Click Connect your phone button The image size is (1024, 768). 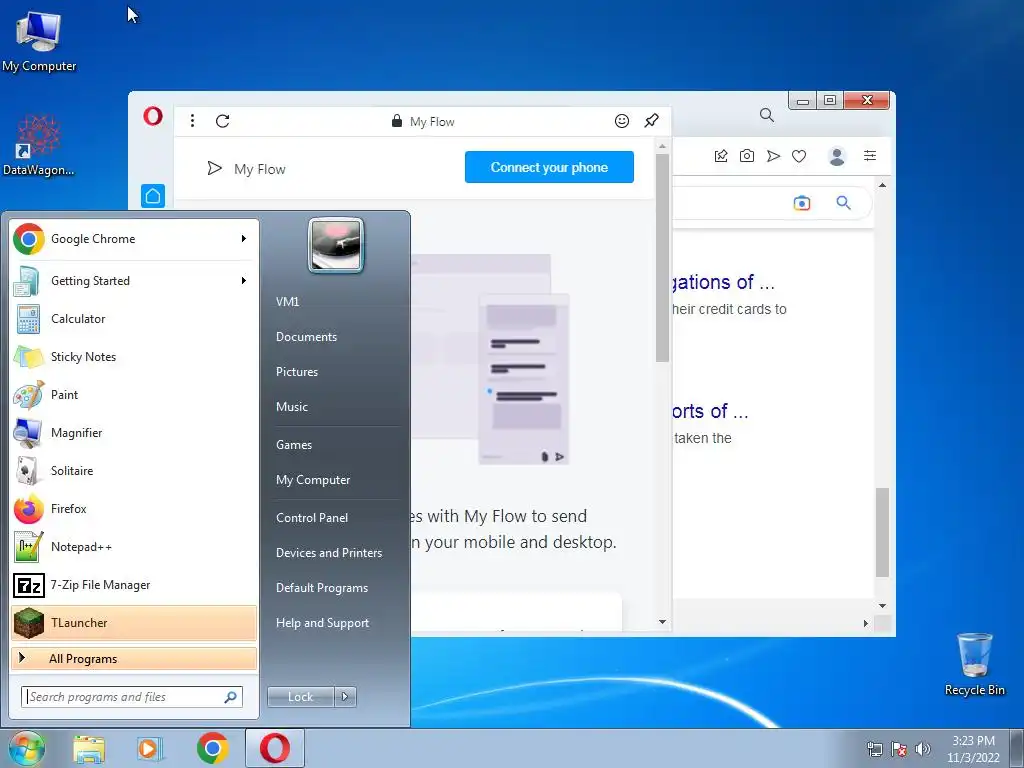pyautogui.click(x=549, y=167)
